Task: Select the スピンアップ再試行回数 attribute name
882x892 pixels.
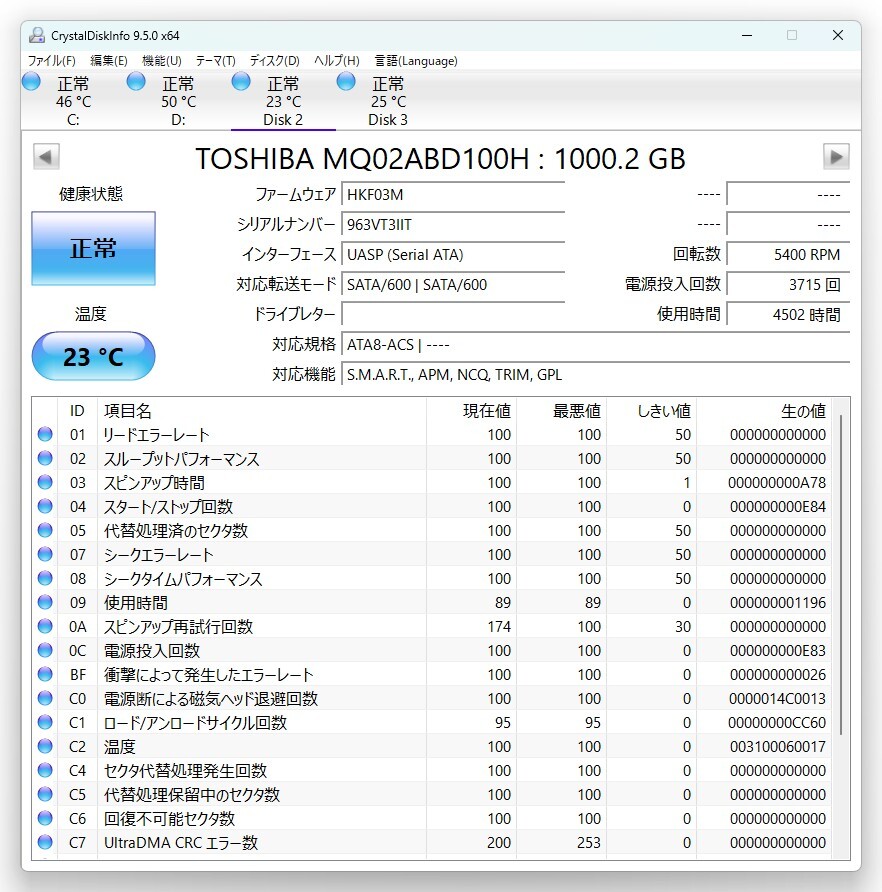Action: pyautogui.click(x=178, y=626)
